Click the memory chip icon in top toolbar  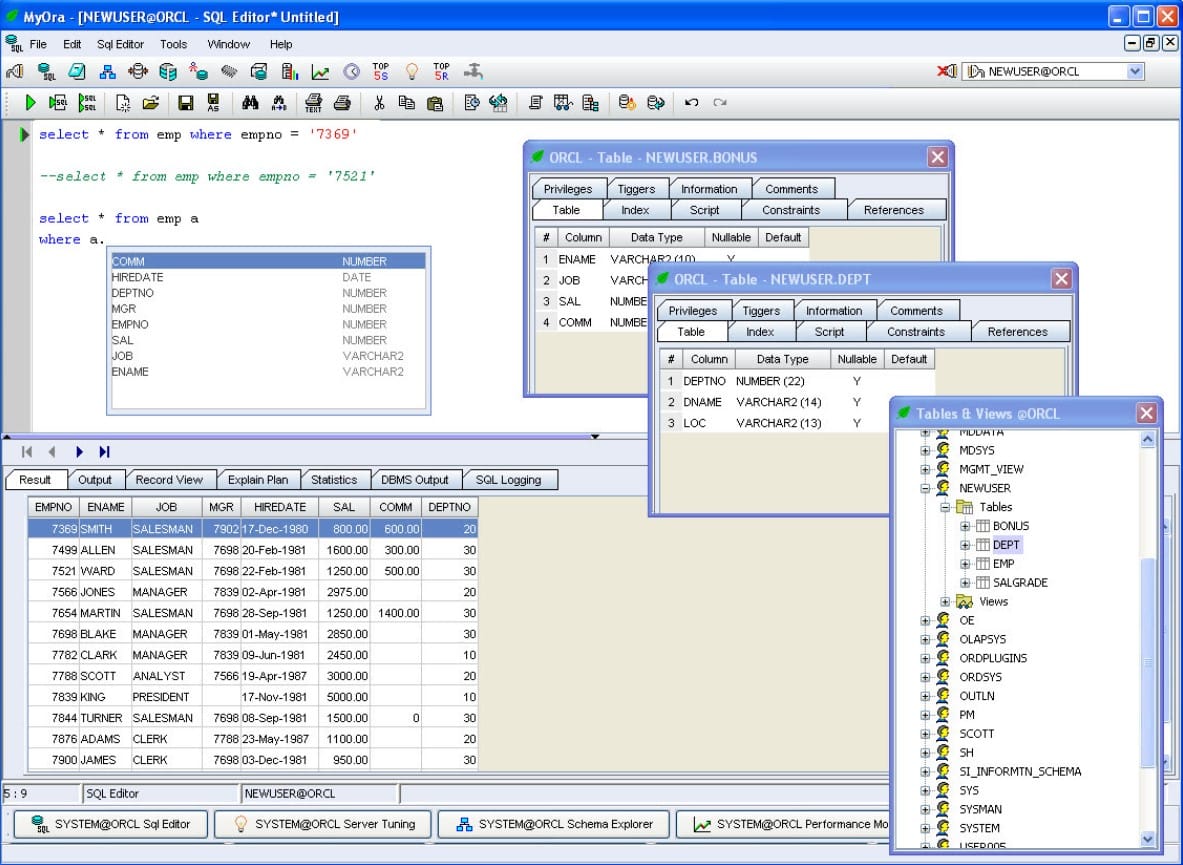pos(229,72)
